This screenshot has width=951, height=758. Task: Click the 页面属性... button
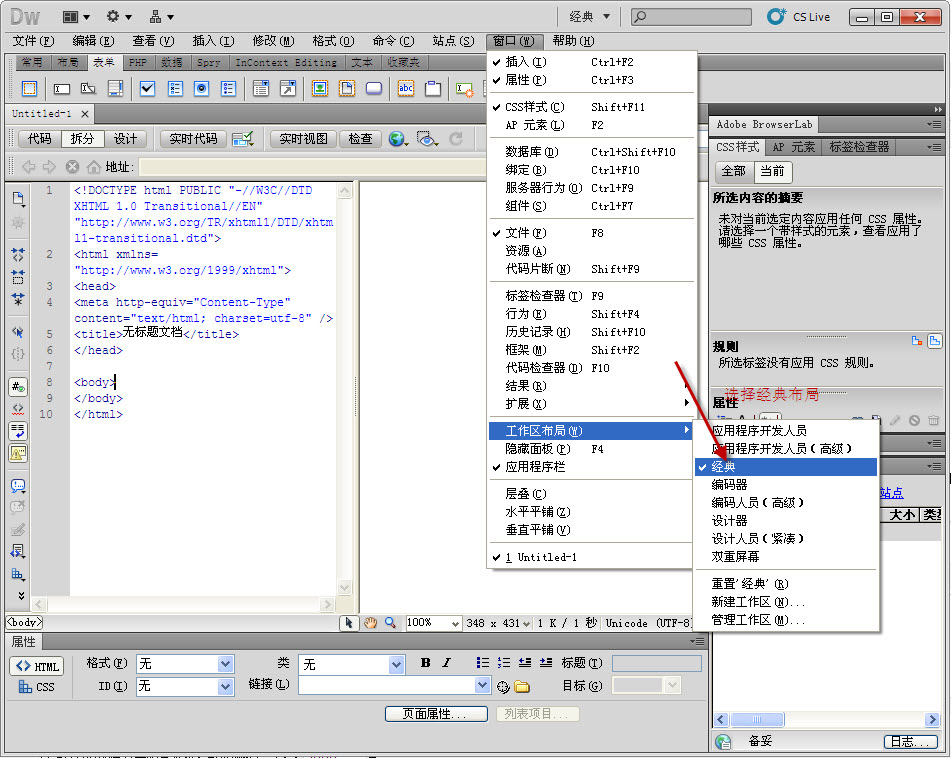pos(436,714)
